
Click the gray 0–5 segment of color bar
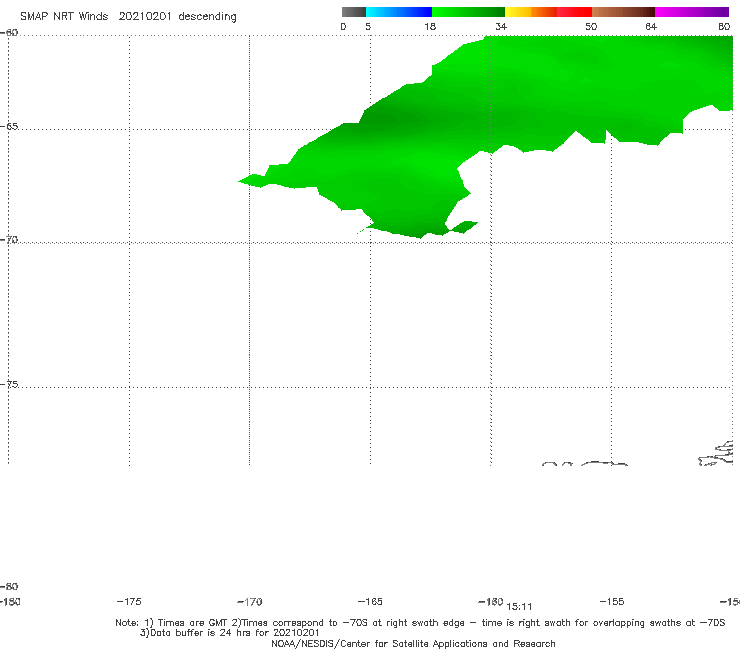(x=354, y=12)
